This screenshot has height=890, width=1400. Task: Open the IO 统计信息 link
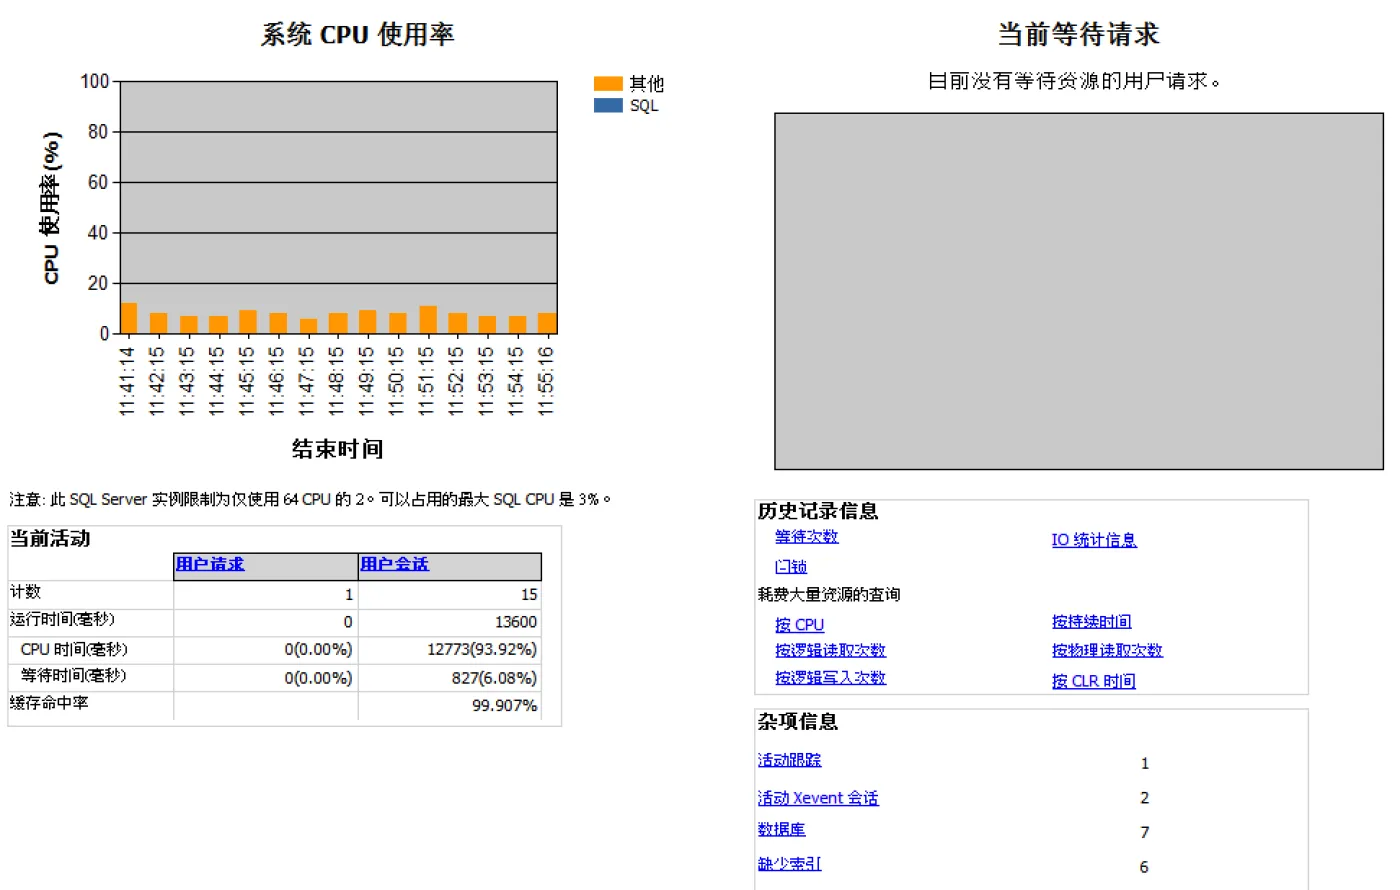point(1094,540)
